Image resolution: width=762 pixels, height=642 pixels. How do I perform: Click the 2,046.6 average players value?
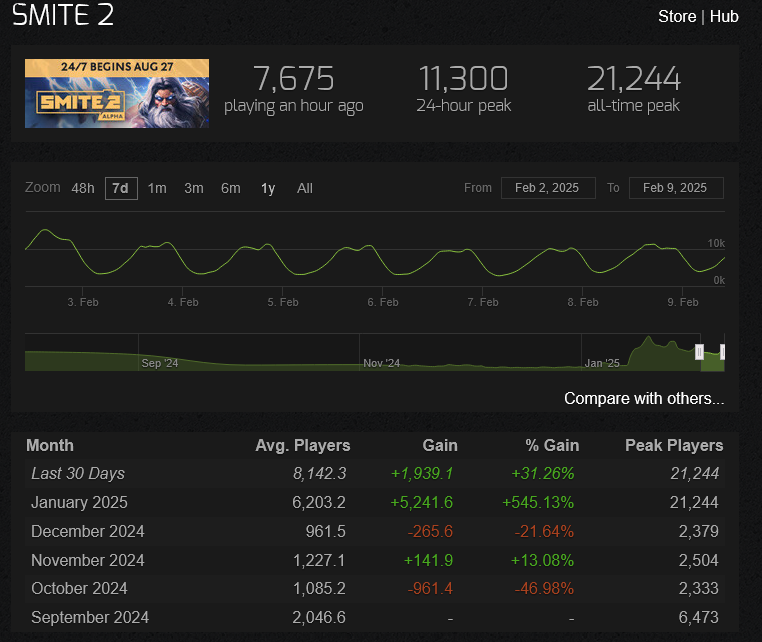point(319,618)
